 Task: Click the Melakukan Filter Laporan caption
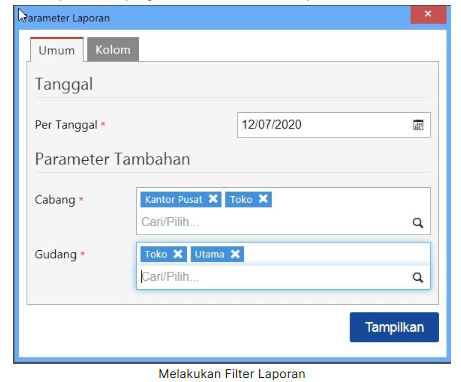[232, 374]
